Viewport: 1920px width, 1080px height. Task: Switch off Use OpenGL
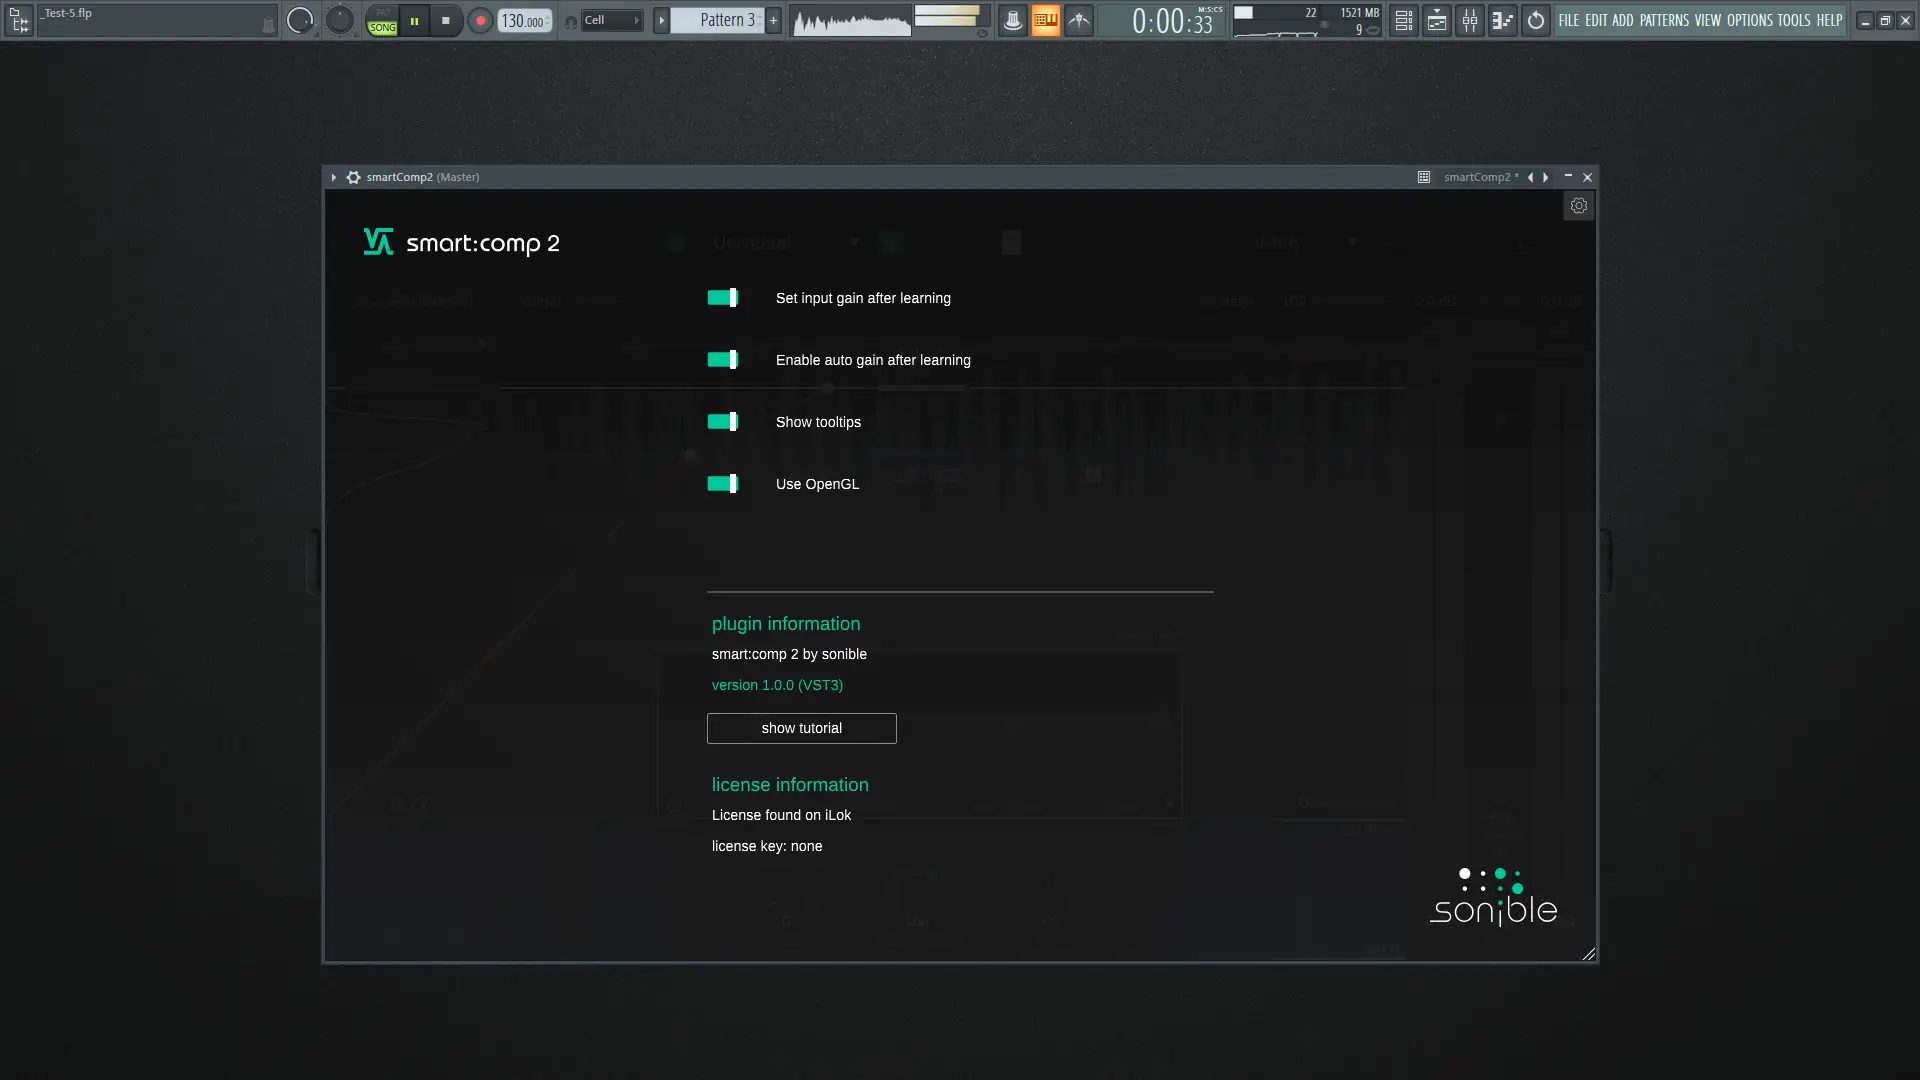pos(722,484)
